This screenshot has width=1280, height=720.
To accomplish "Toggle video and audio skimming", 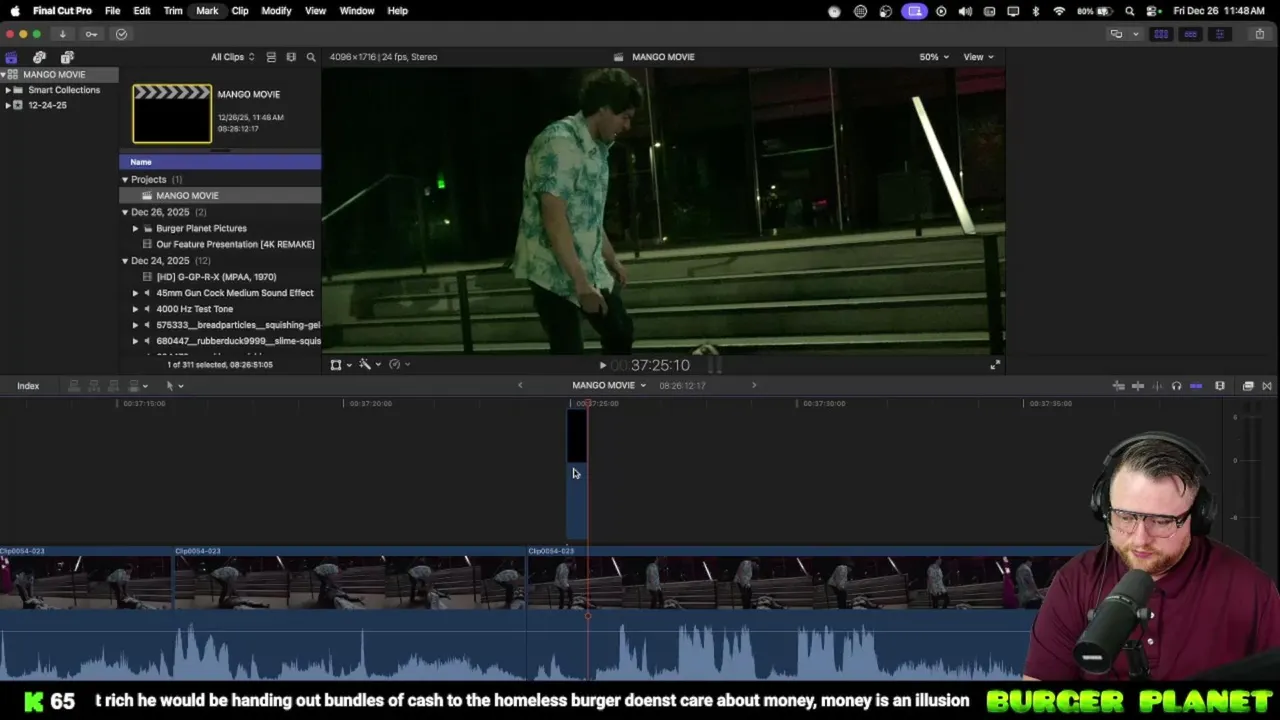I will tap(1138, 386).
